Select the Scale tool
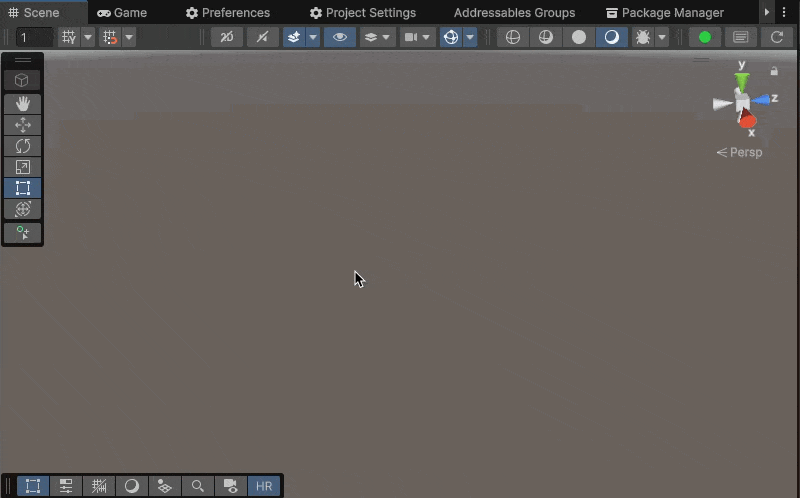This screenshot has height=498, width=800. click(23, 167)
